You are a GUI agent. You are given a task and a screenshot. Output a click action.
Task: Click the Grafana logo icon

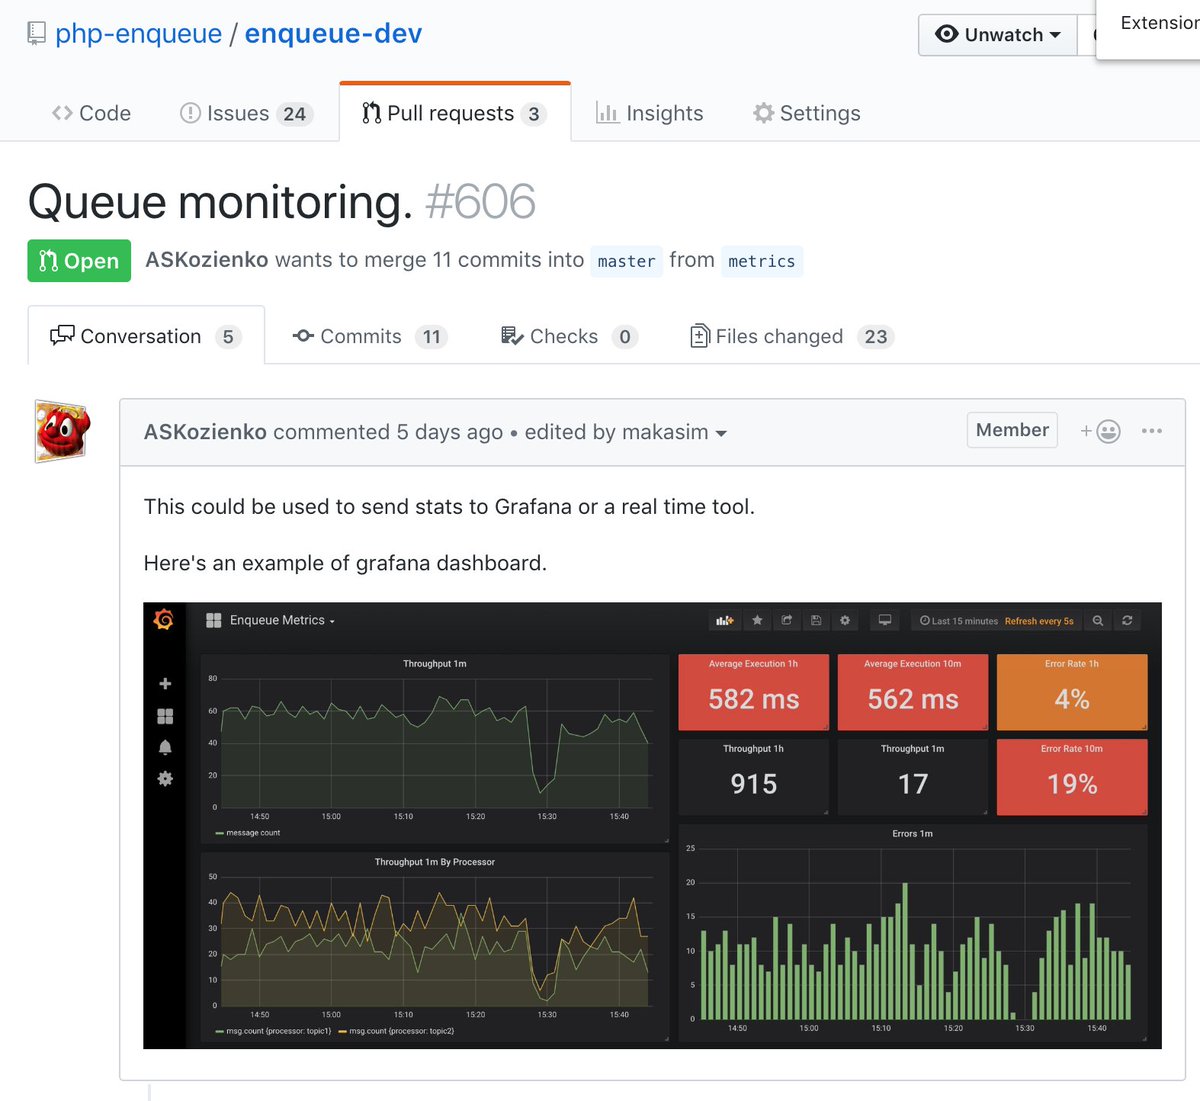tap(163, 620)
